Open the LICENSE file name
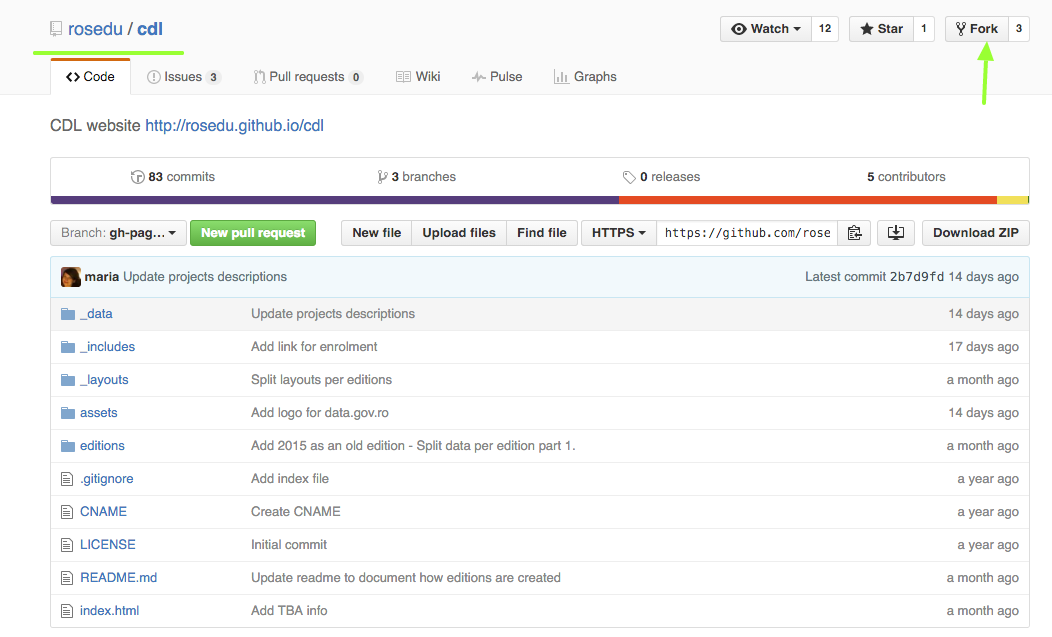Viewport: 1052px width, 637px height. click(107, 544)
